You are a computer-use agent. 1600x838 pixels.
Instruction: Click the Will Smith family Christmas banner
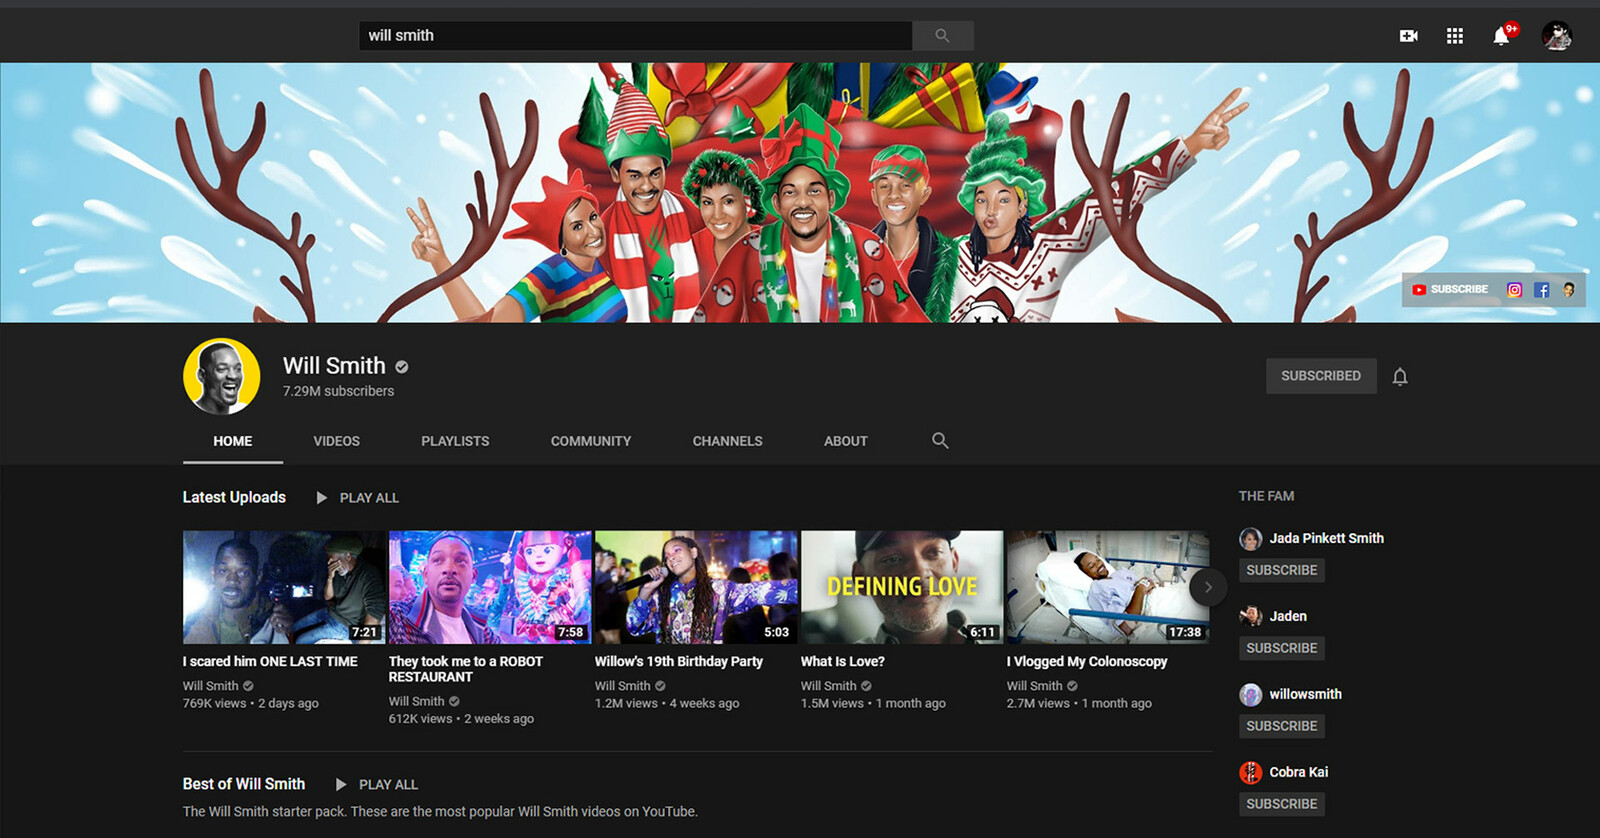coord(800,192)
